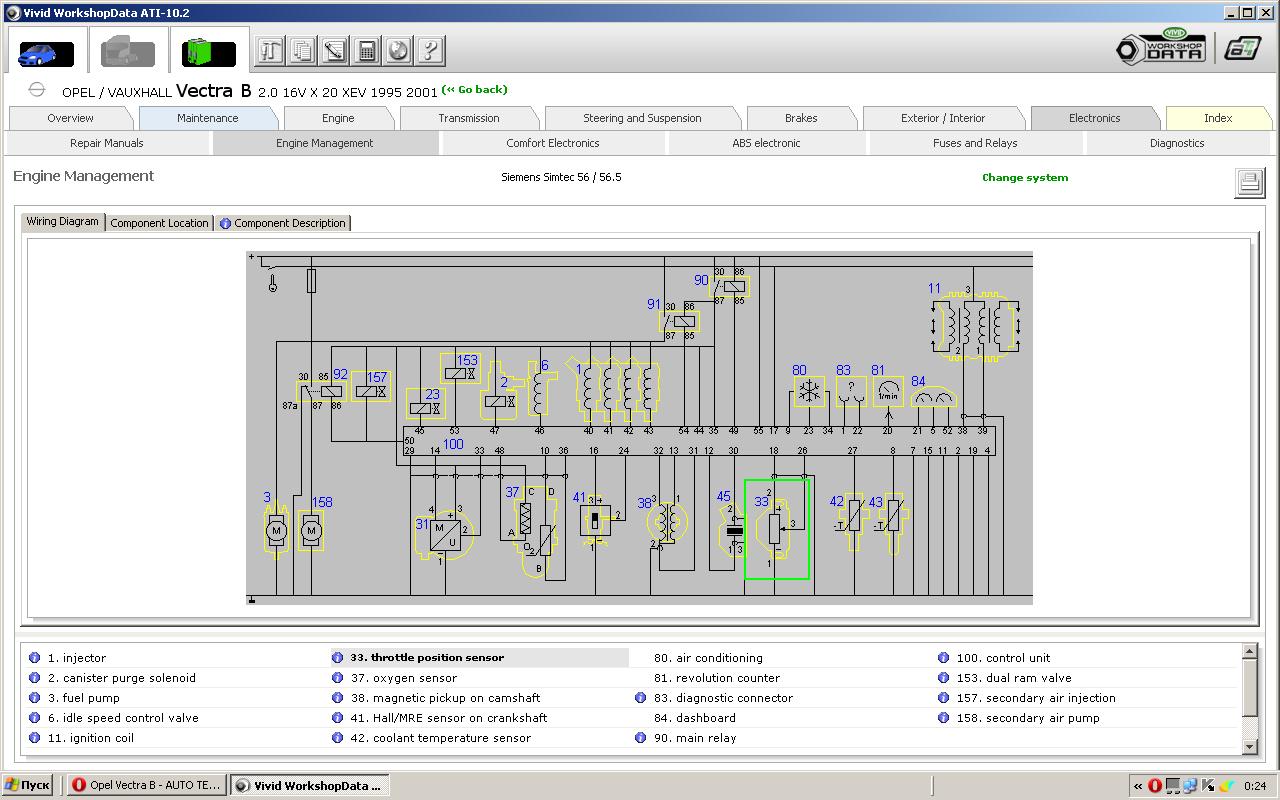Click the Opel logo beside the model name
The height and width of the screenshot is (800, 1280).
click(37, 90)
